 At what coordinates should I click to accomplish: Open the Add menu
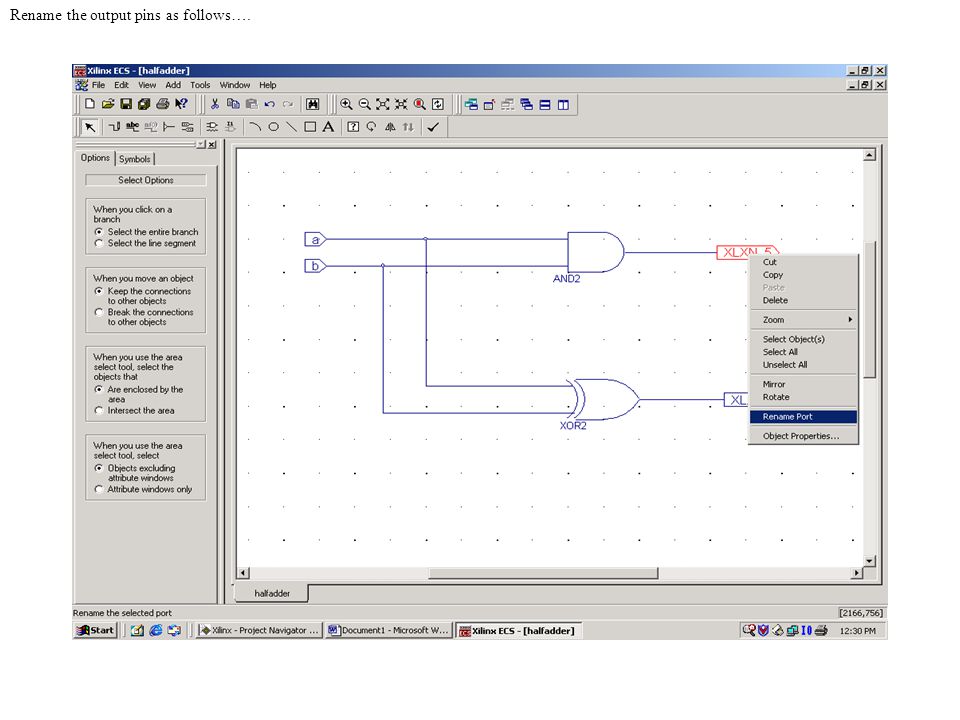point(173,85)
